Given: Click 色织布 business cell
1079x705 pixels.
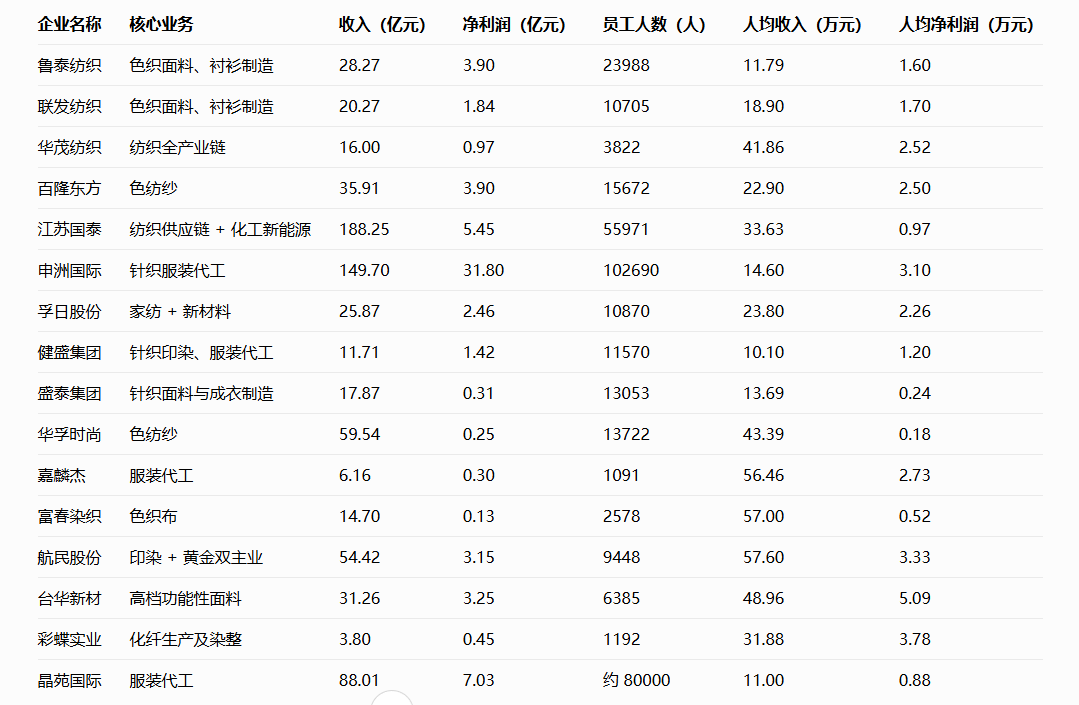Looking at the screenshot, I should pyautogui.click(x=153, y=517).
